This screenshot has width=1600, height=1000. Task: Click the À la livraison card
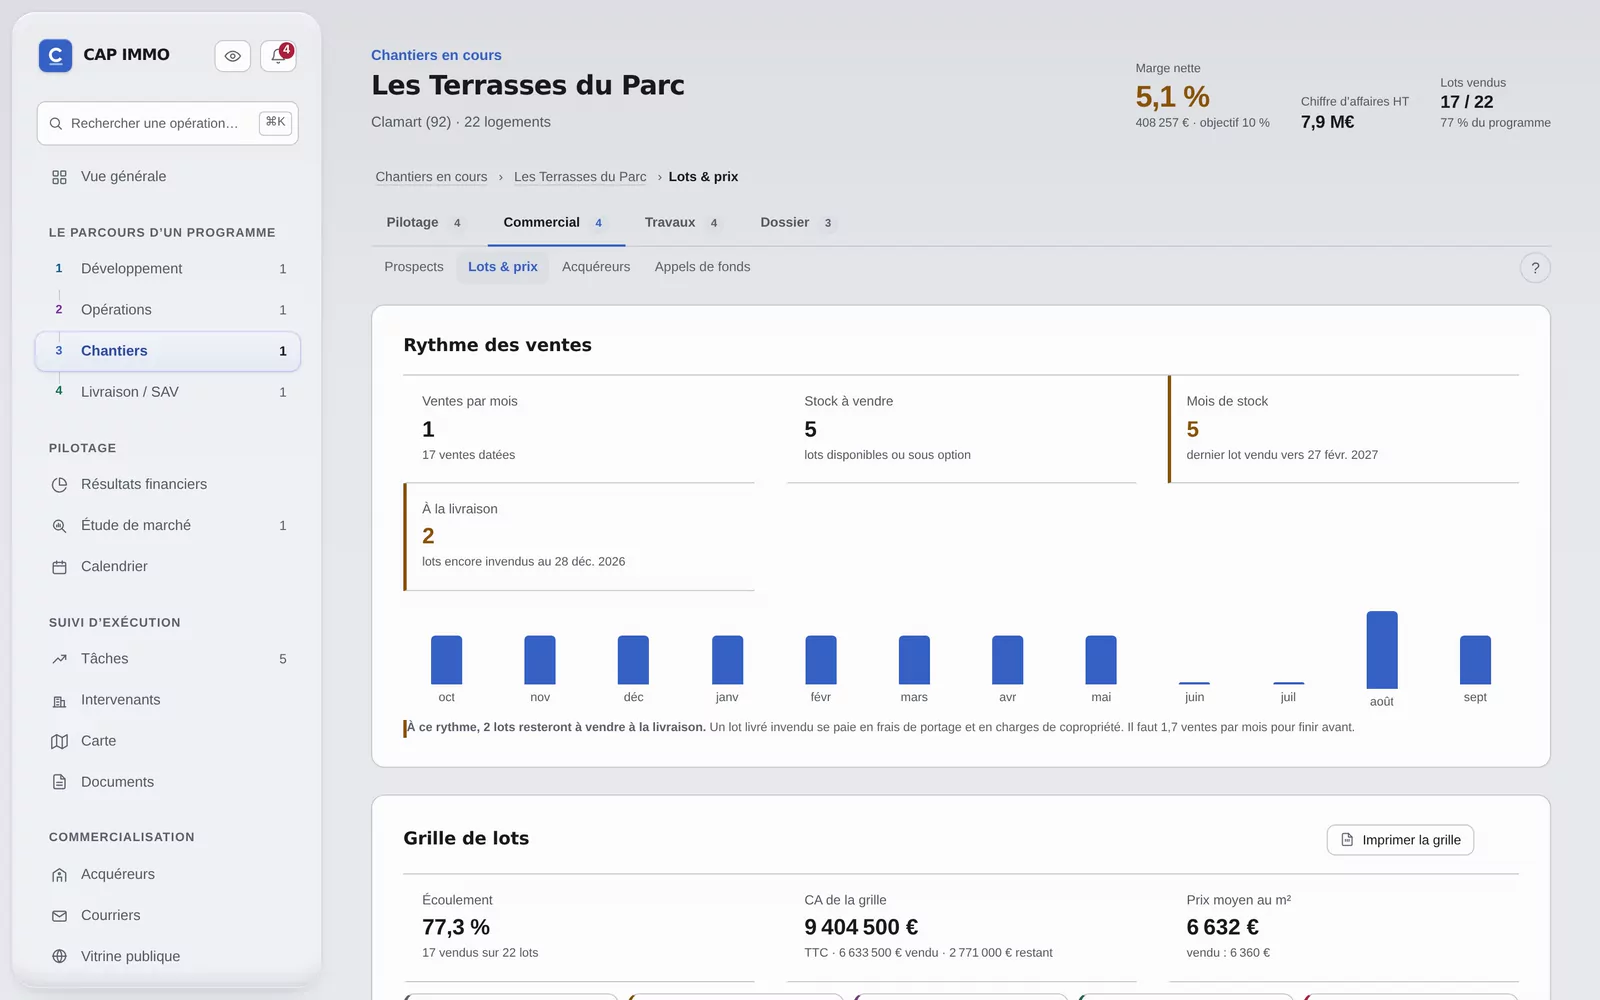[x=579, y=537]
